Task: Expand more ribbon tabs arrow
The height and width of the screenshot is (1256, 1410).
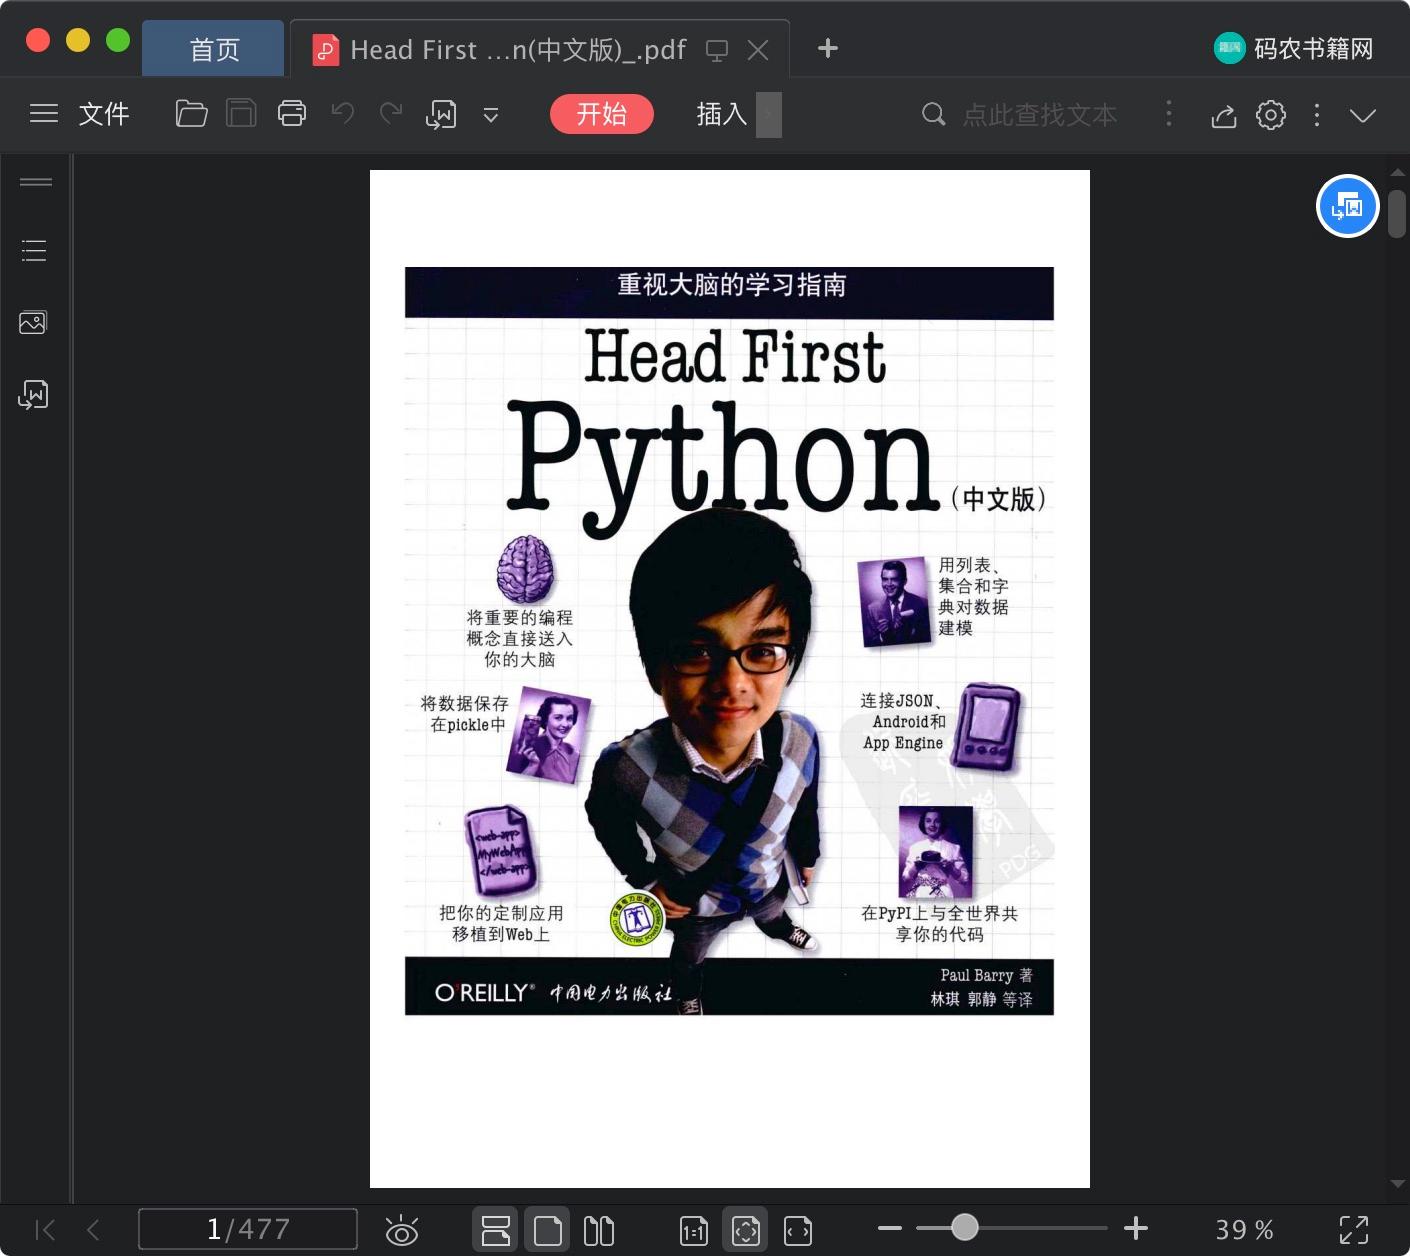Action: pos(769,115)
